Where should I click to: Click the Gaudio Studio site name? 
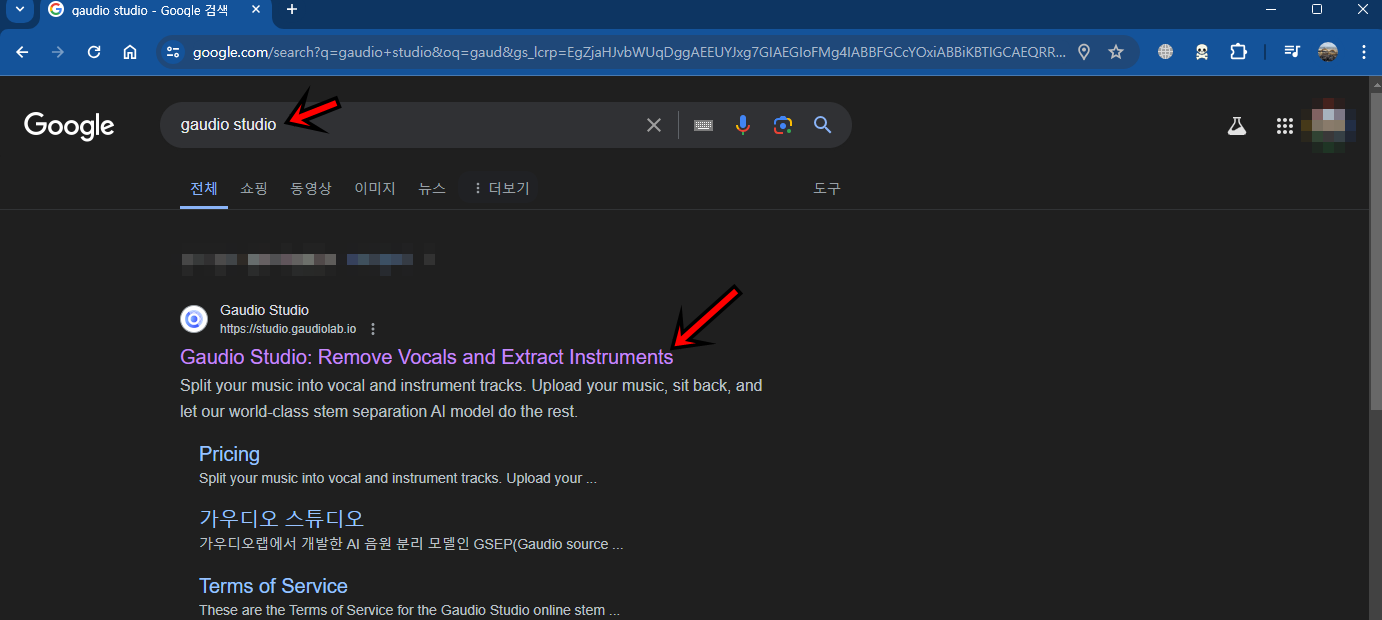[264, 310]
